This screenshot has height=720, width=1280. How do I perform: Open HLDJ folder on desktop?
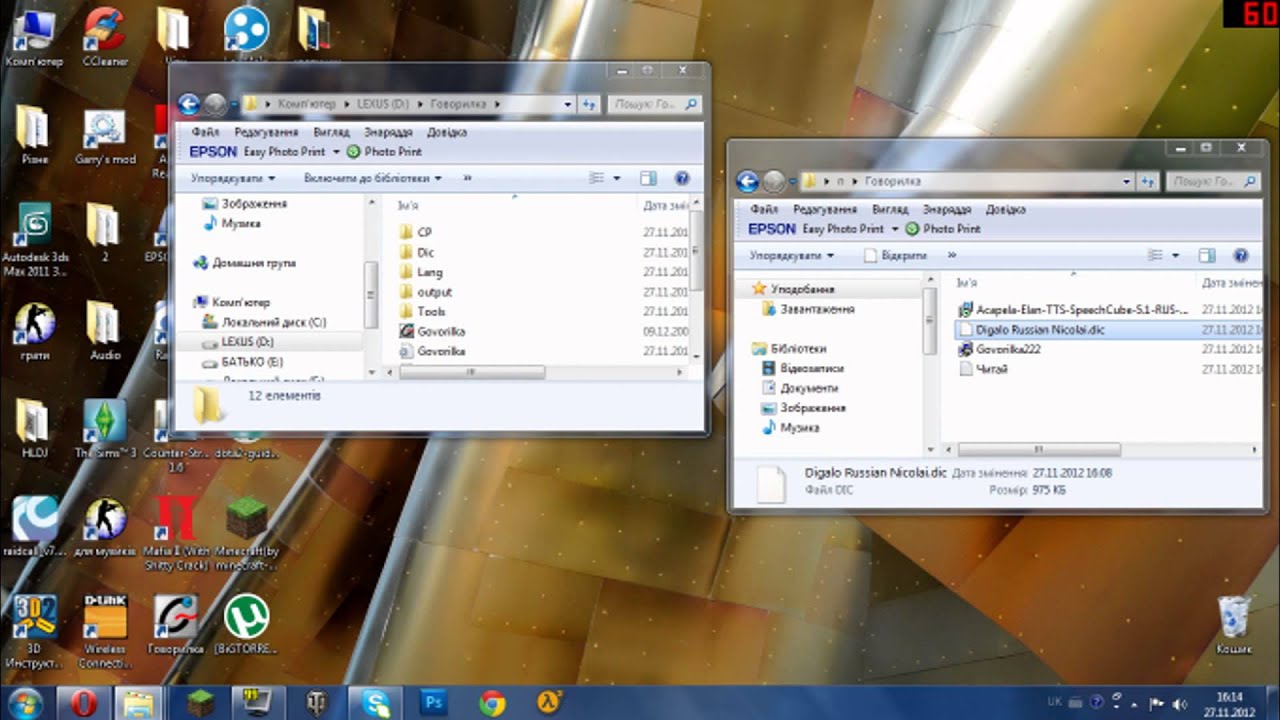(x=34, y=427)
